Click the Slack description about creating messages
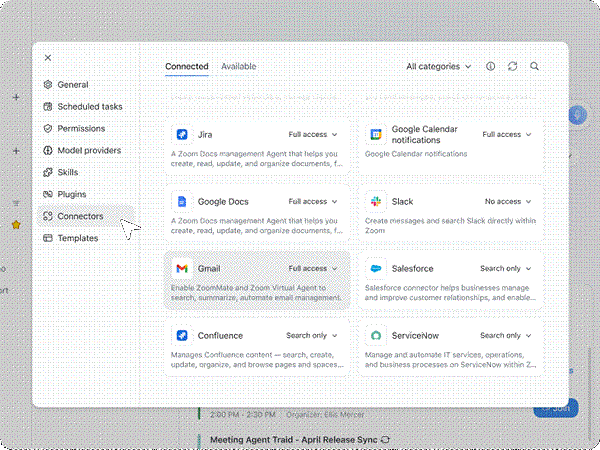The image size is (600, 450). [x=450, y=226]
